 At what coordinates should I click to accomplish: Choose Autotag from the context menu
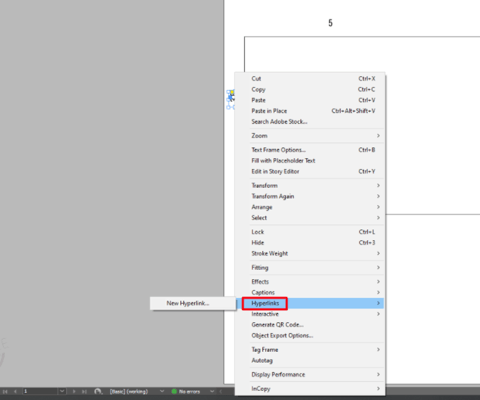pos(310,360)
